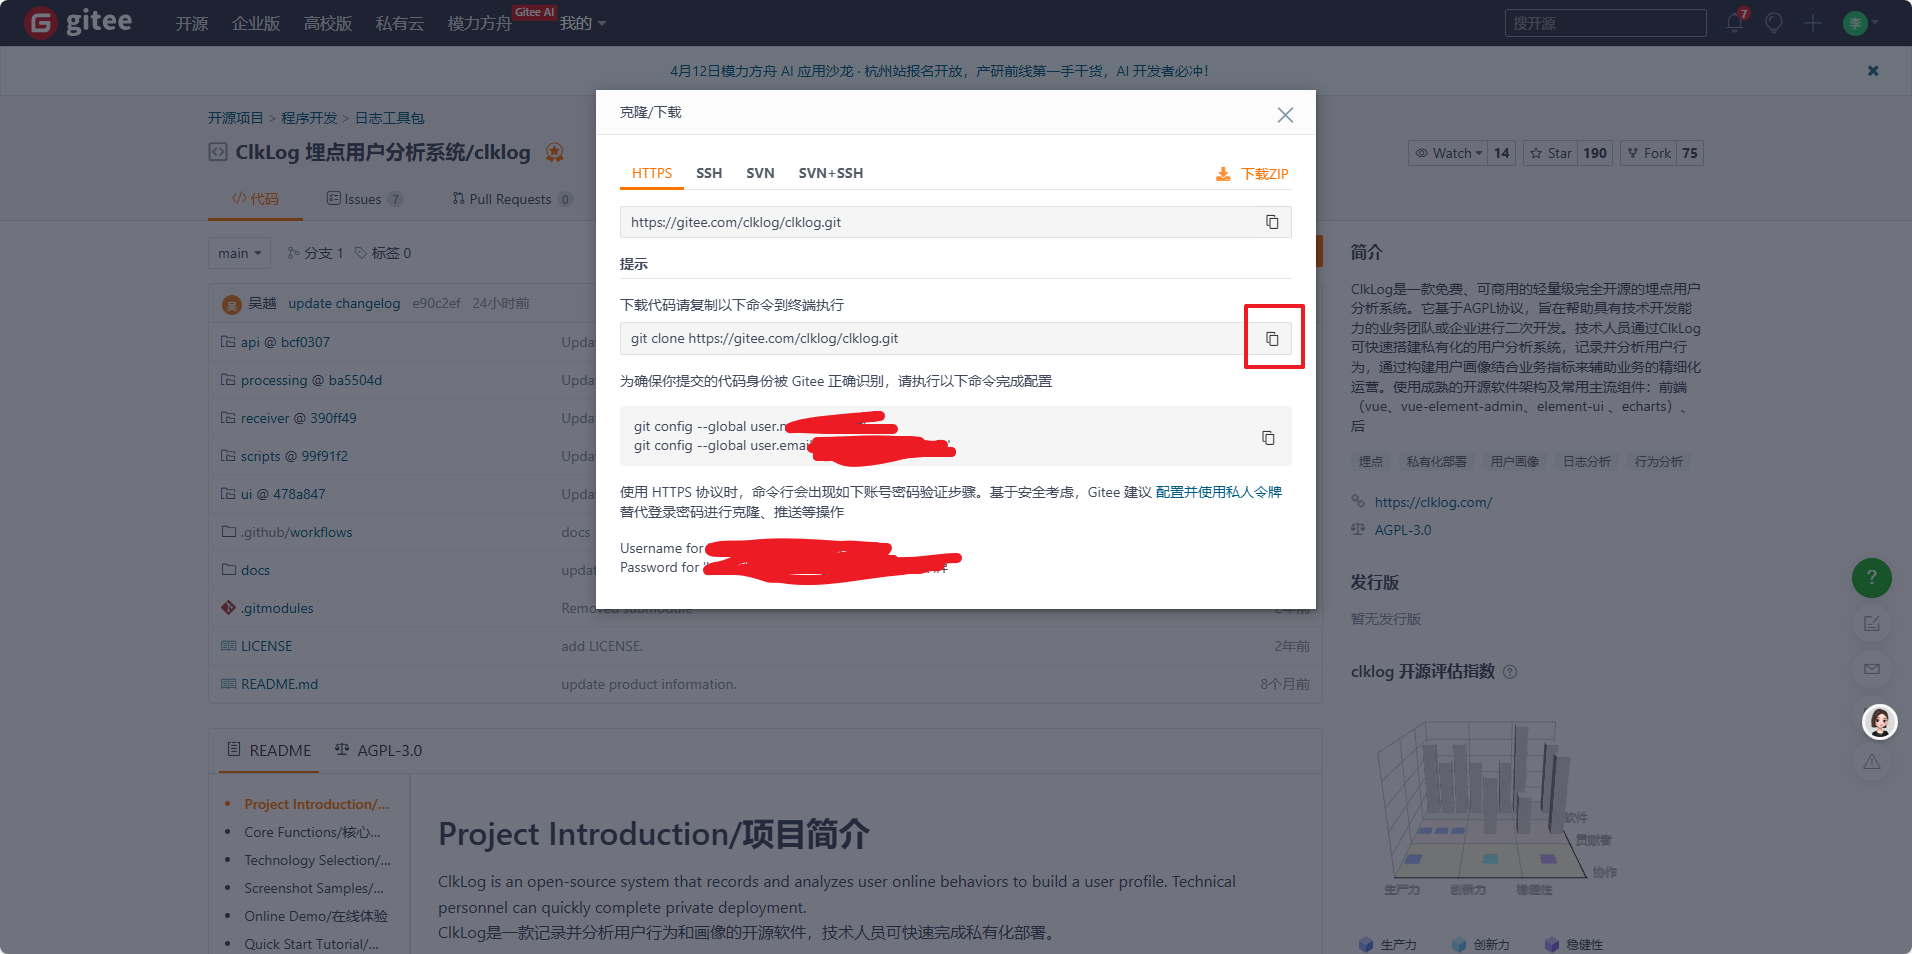Open the ui submodule

tap(283, 494)
